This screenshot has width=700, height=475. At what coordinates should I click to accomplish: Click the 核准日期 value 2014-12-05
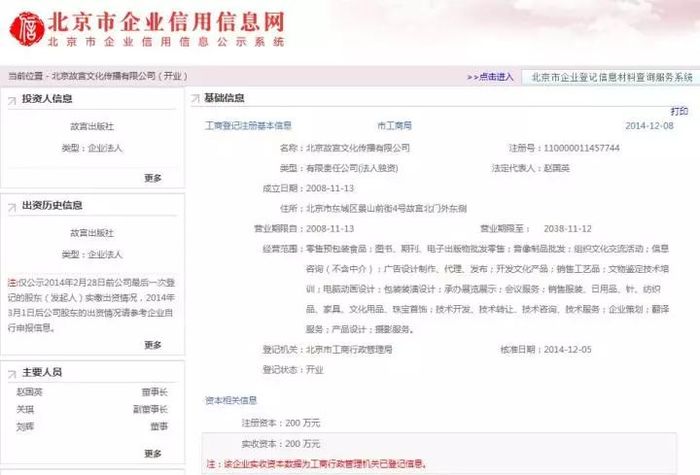567,350
